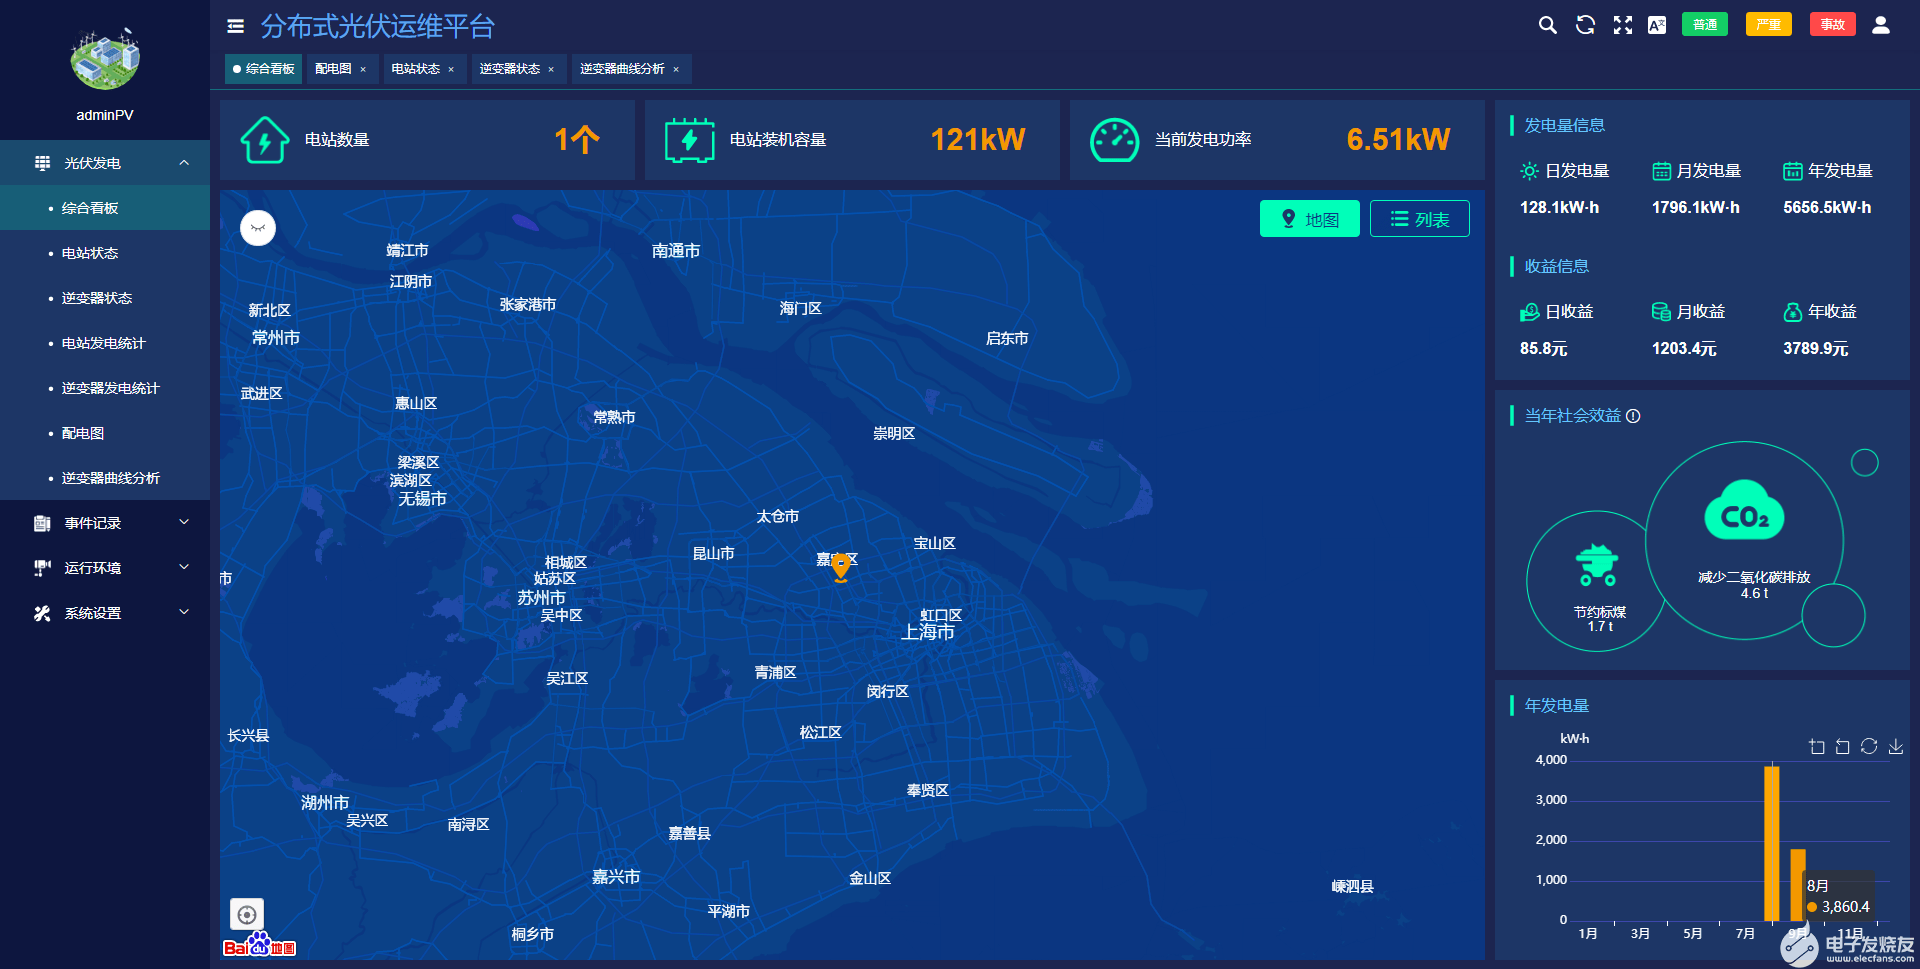This screenshot has height=969, width=1920.
Task: Click the info icon beside 当年社会效益
Action: 1633,416
